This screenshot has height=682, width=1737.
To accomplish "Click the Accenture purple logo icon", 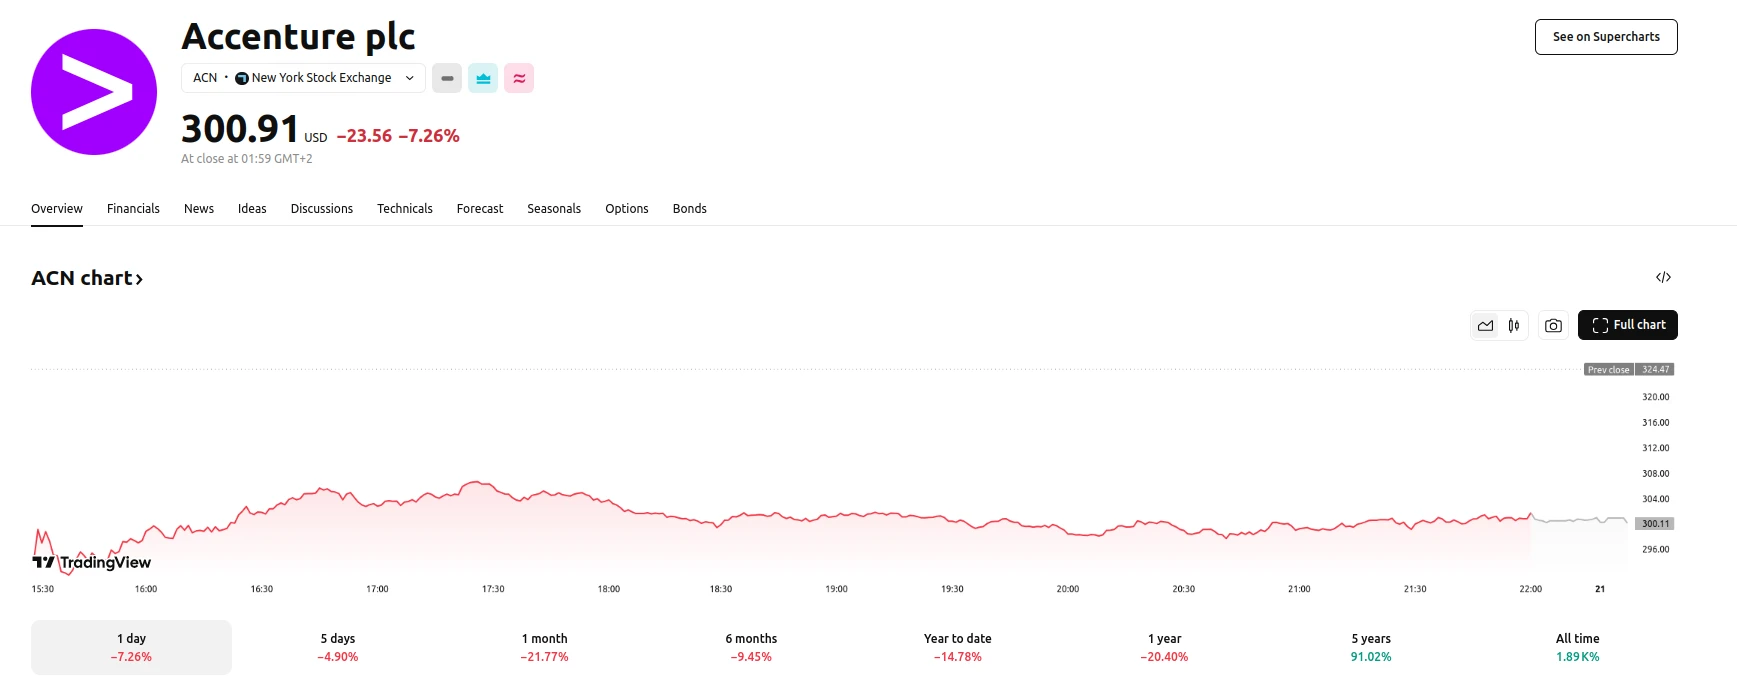I will 94,92.
